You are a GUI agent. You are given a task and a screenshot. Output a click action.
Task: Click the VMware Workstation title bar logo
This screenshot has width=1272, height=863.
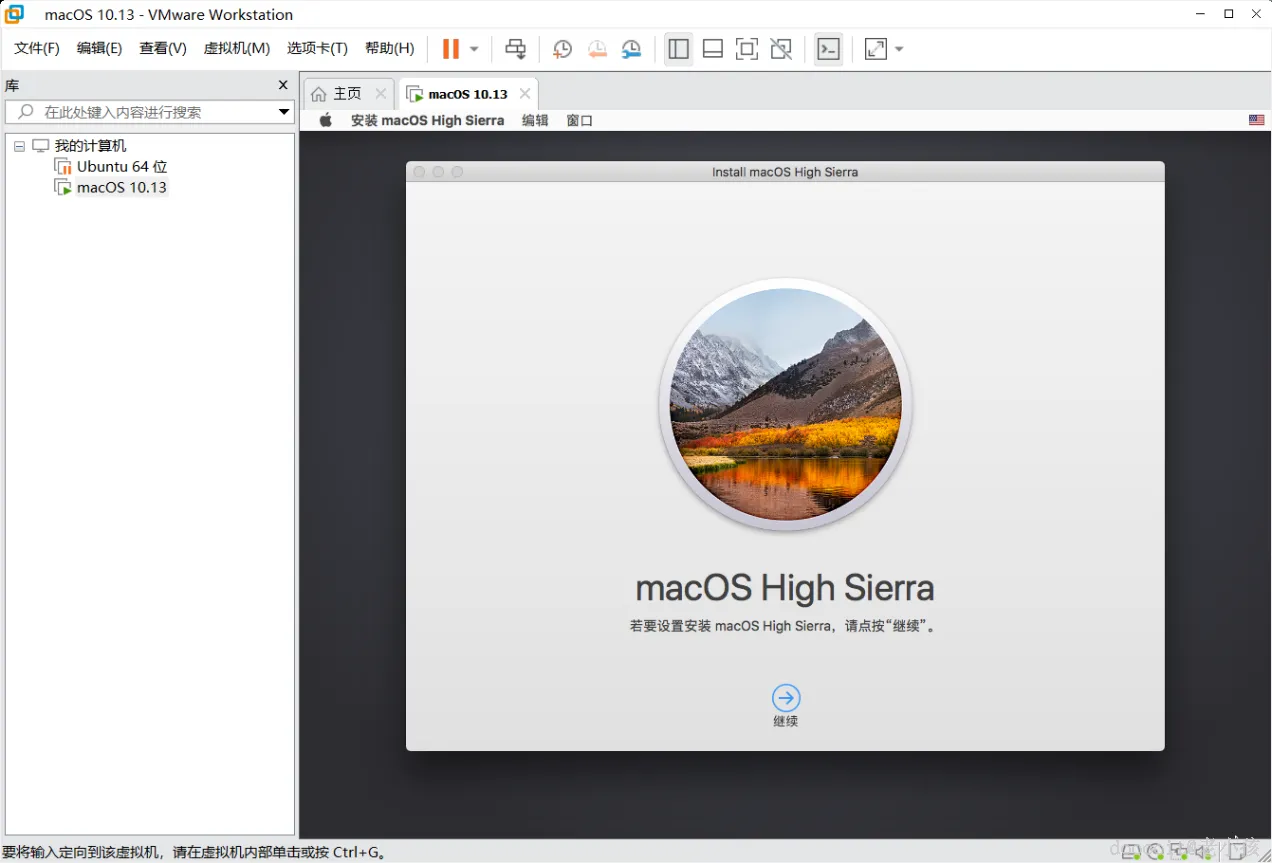(15, 14)
